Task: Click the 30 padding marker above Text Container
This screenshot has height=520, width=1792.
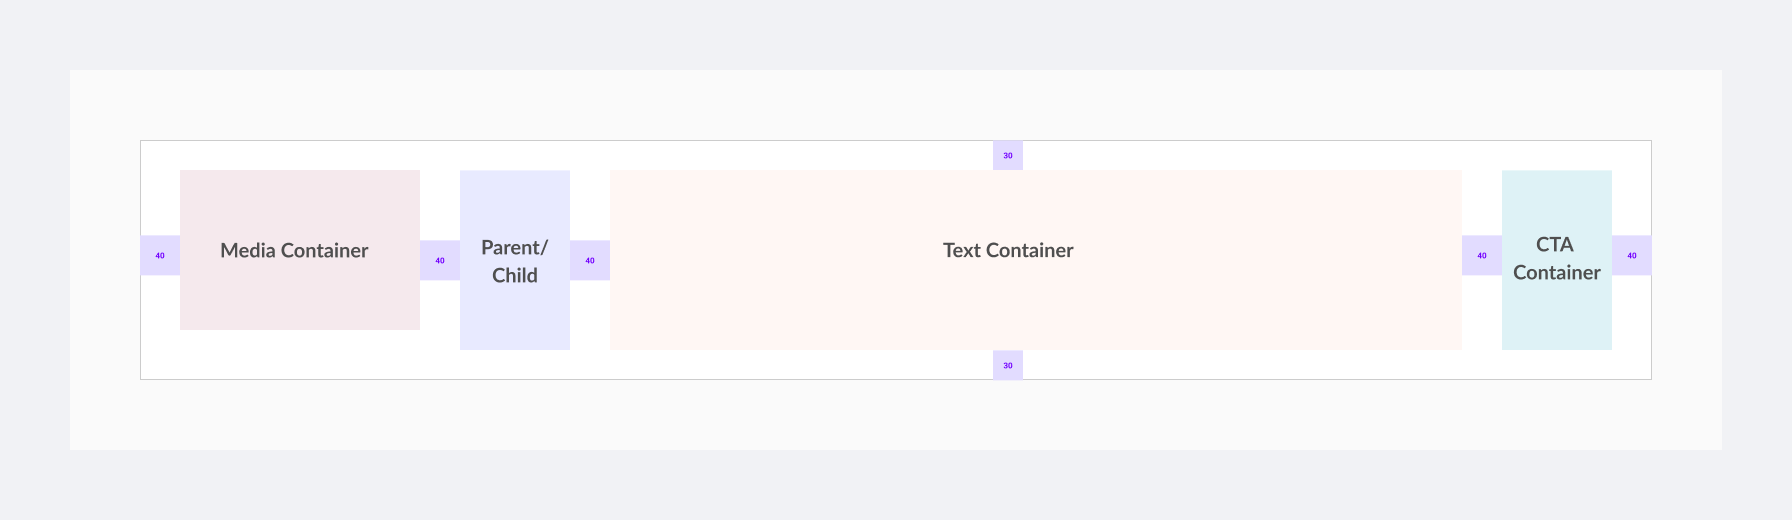Action: click(x=1008, y=155)
